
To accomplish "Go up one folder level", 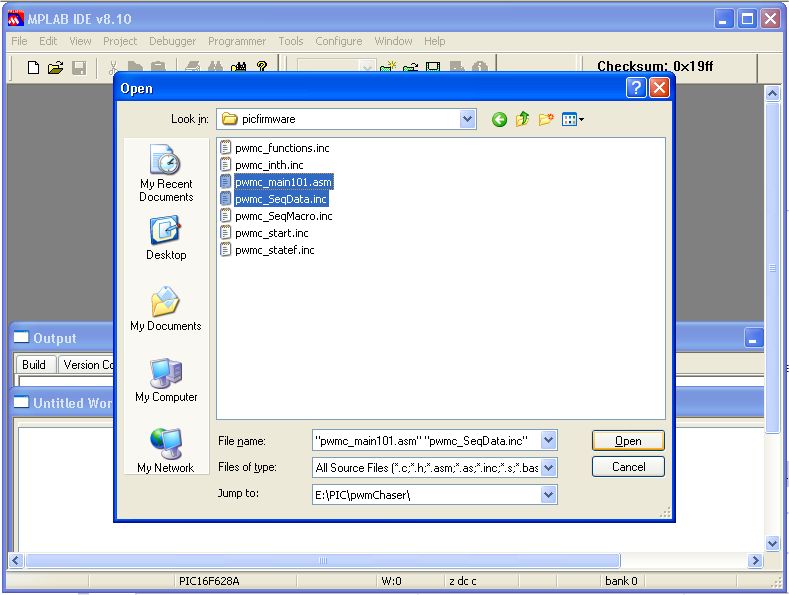I will coord(522,119).
